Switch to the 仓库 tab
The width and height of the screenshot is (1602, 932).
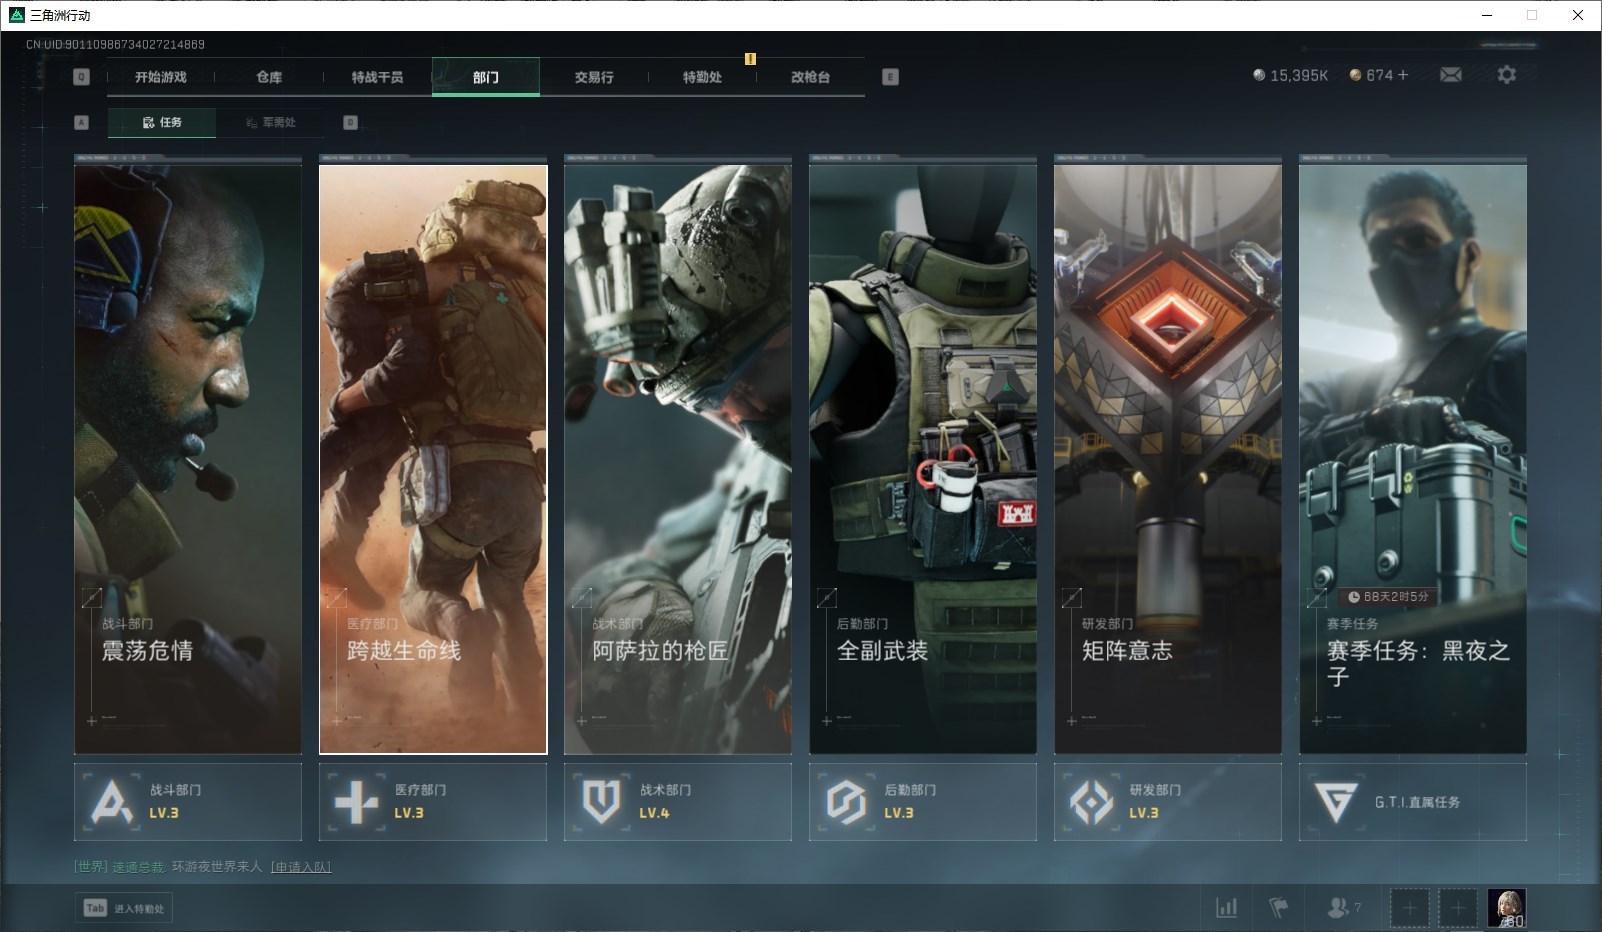(x=269, y=77)
